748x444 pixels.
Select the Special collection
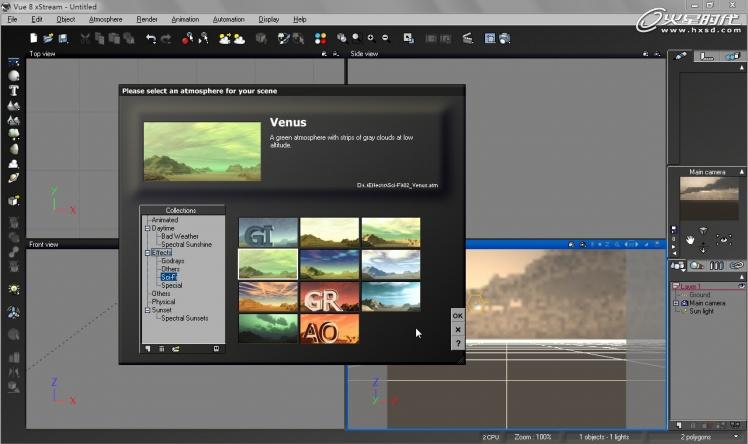[172, 285]
